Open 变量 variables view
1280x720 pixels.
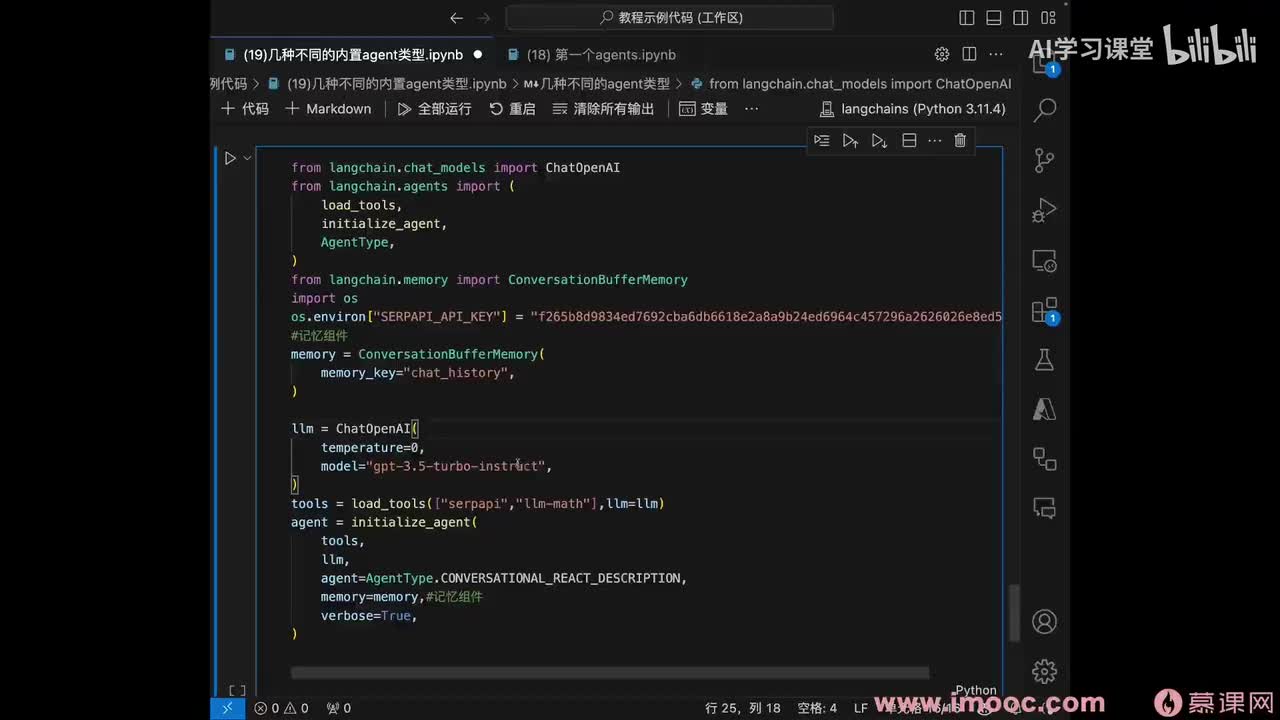point(704,109)
